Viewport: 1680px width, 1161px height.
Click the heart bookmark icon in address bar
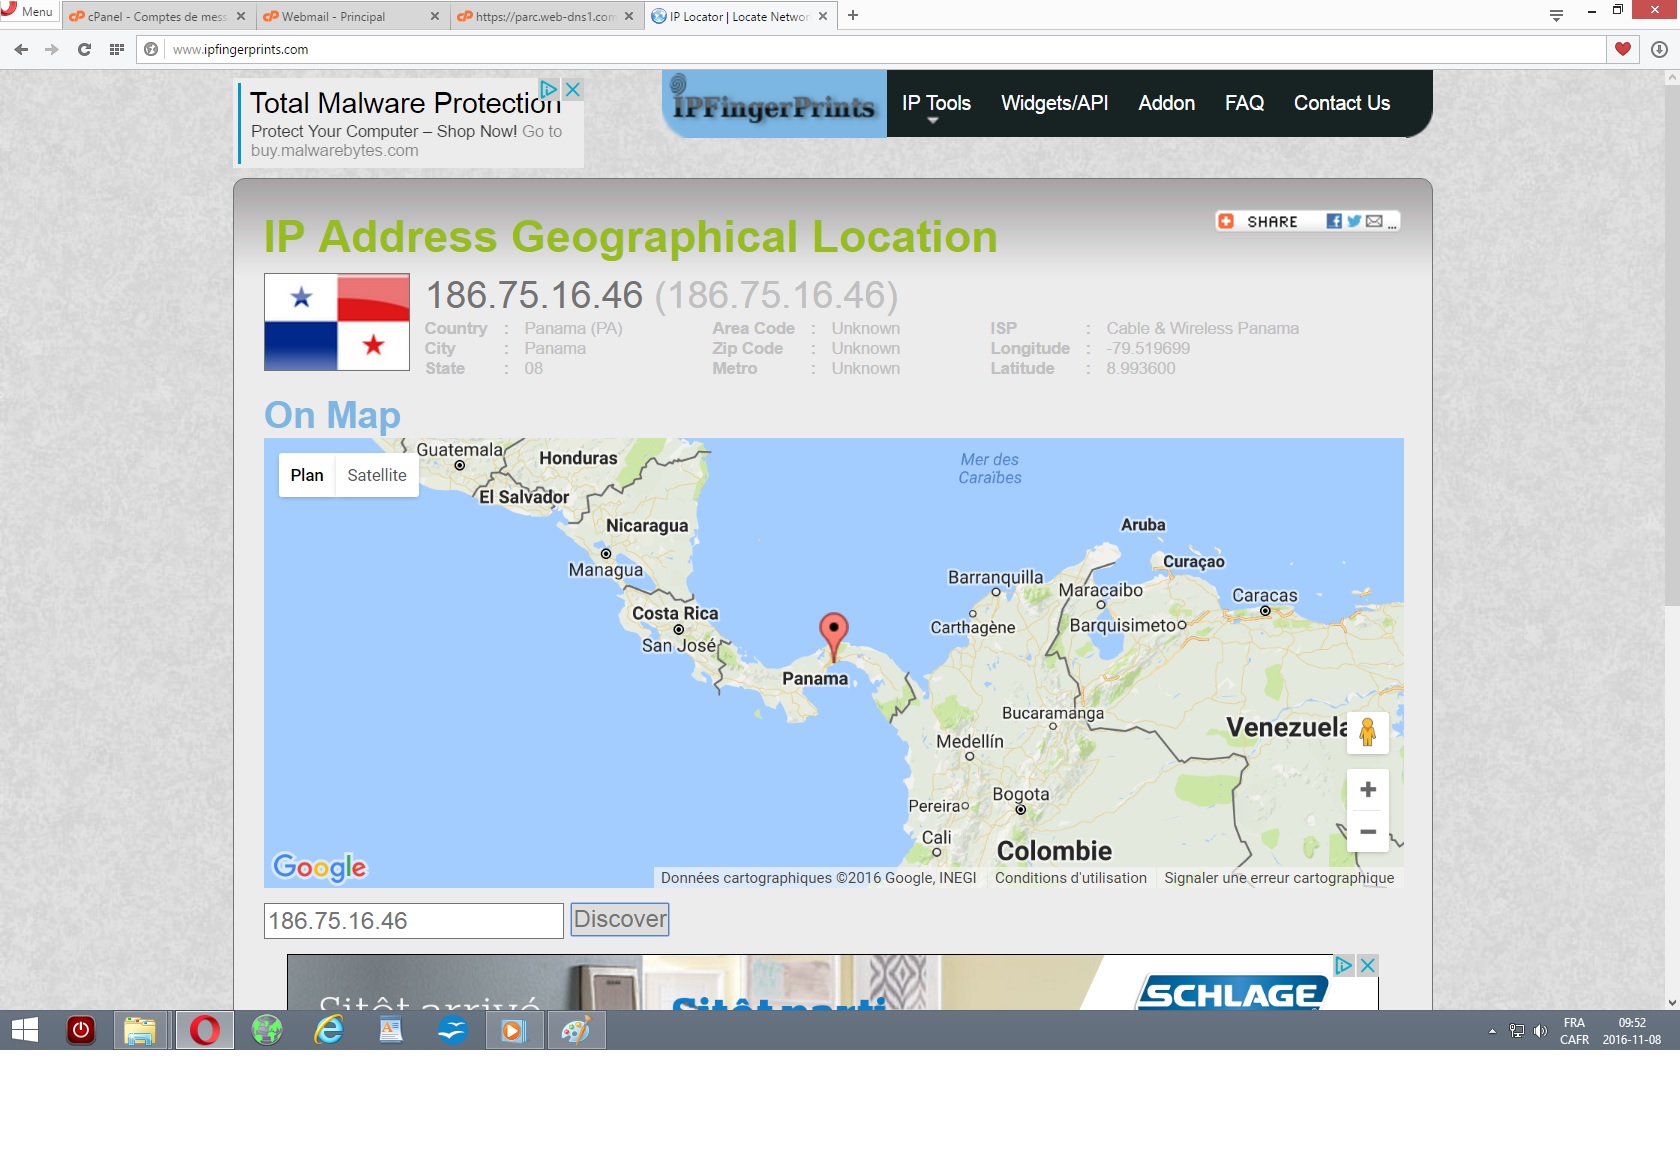pyautogui.click(x=1623, y=49)
